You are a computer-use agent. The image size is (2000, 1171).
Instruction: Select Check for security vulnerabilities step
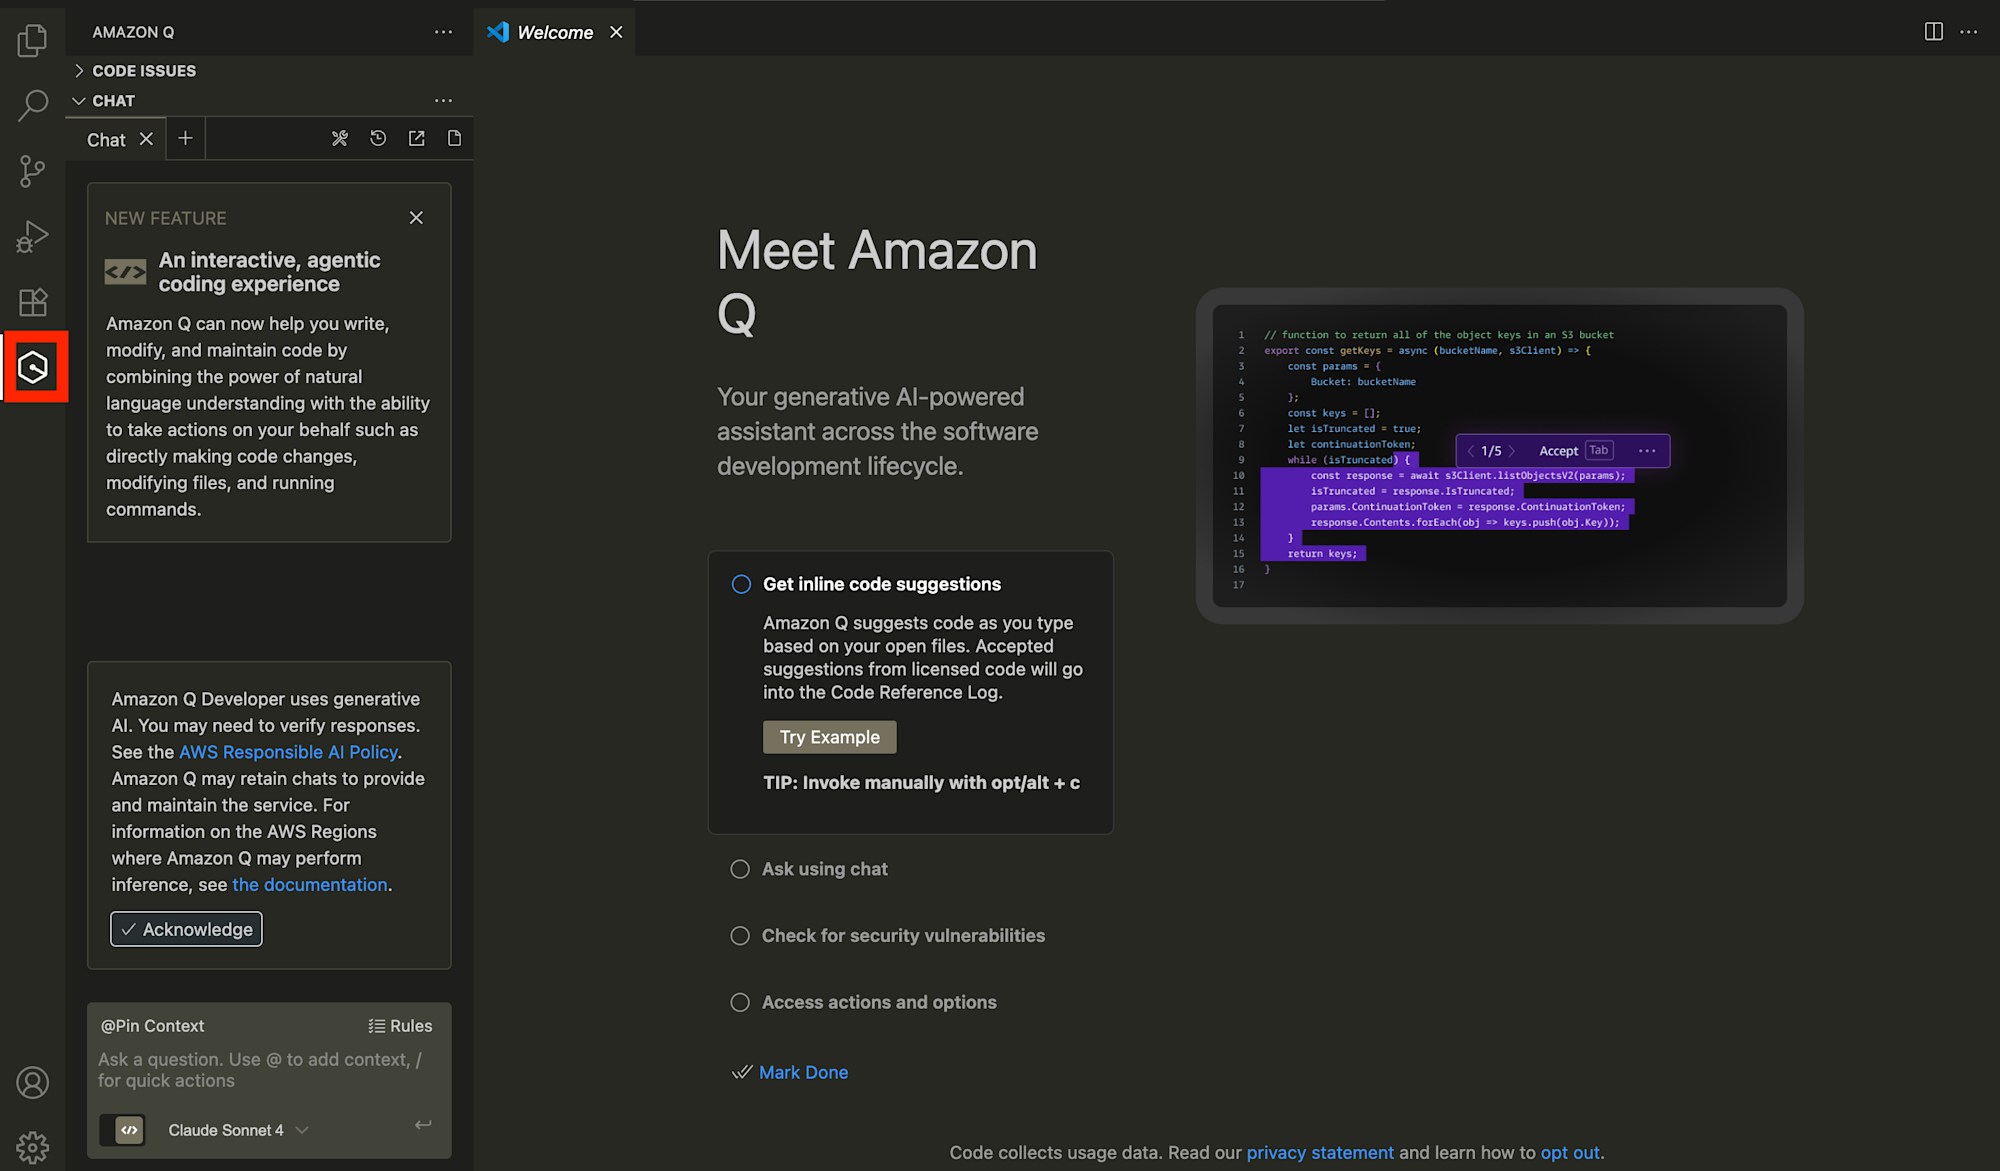(888, 936)
